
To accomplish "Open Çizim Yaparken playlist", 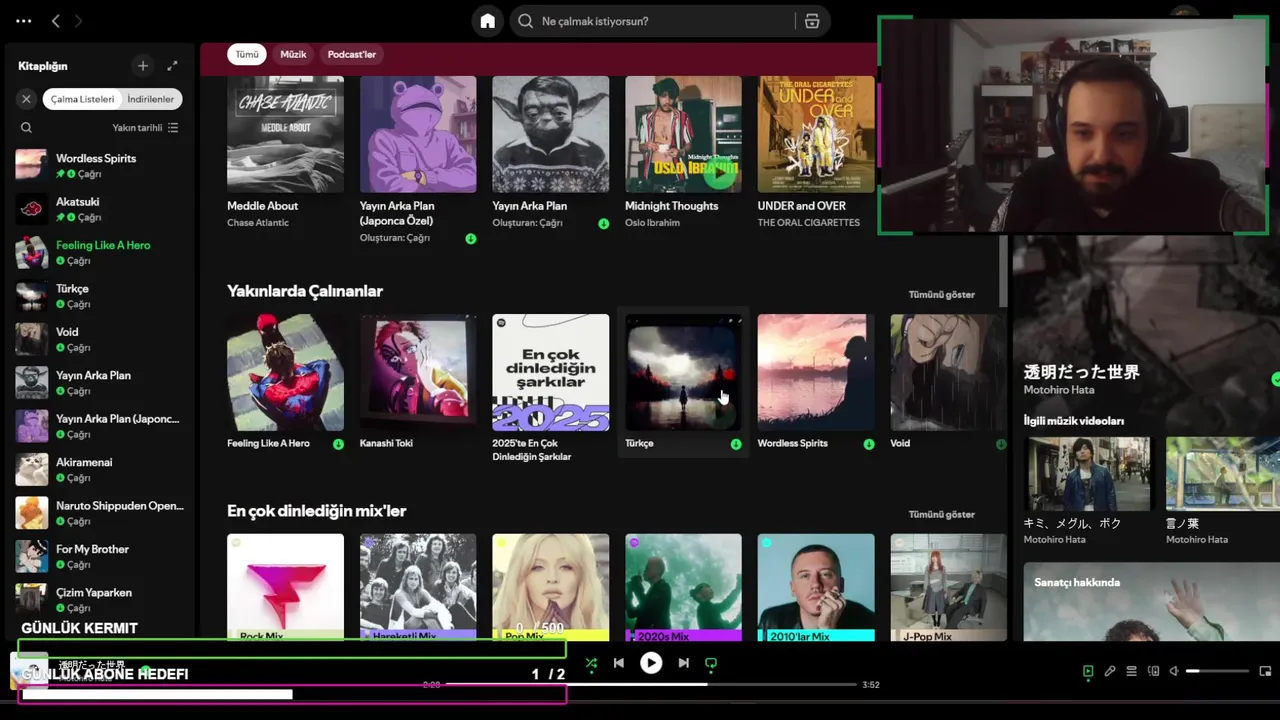I will tap(100, 600).
